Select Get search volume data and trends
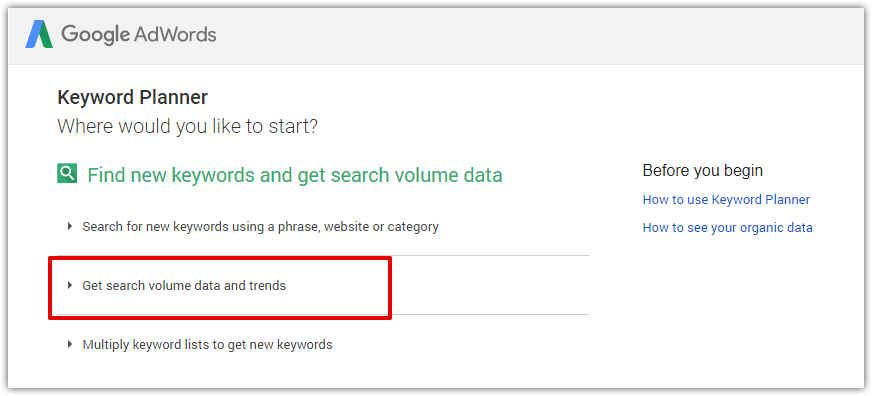Viewport: 872px width, 396px height. 184,286
